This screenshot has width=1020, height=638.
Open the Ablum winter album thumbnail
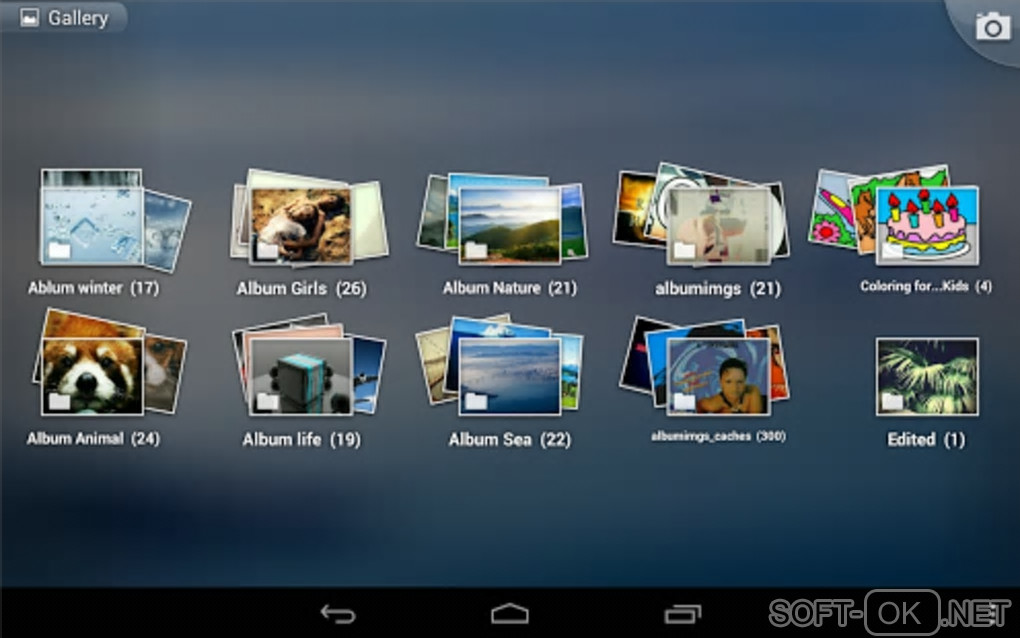[x=114, y=219]
